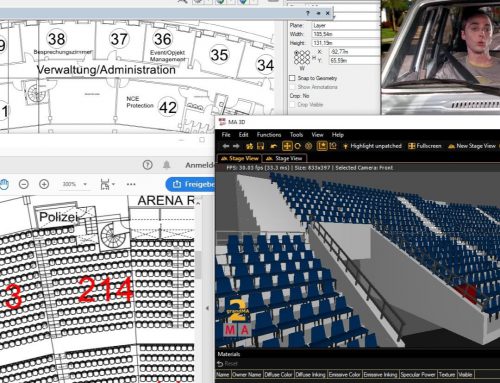The width and height of the screenshot is (500, 383).
Task: Click the Visible column header
Action: point(465,375)
